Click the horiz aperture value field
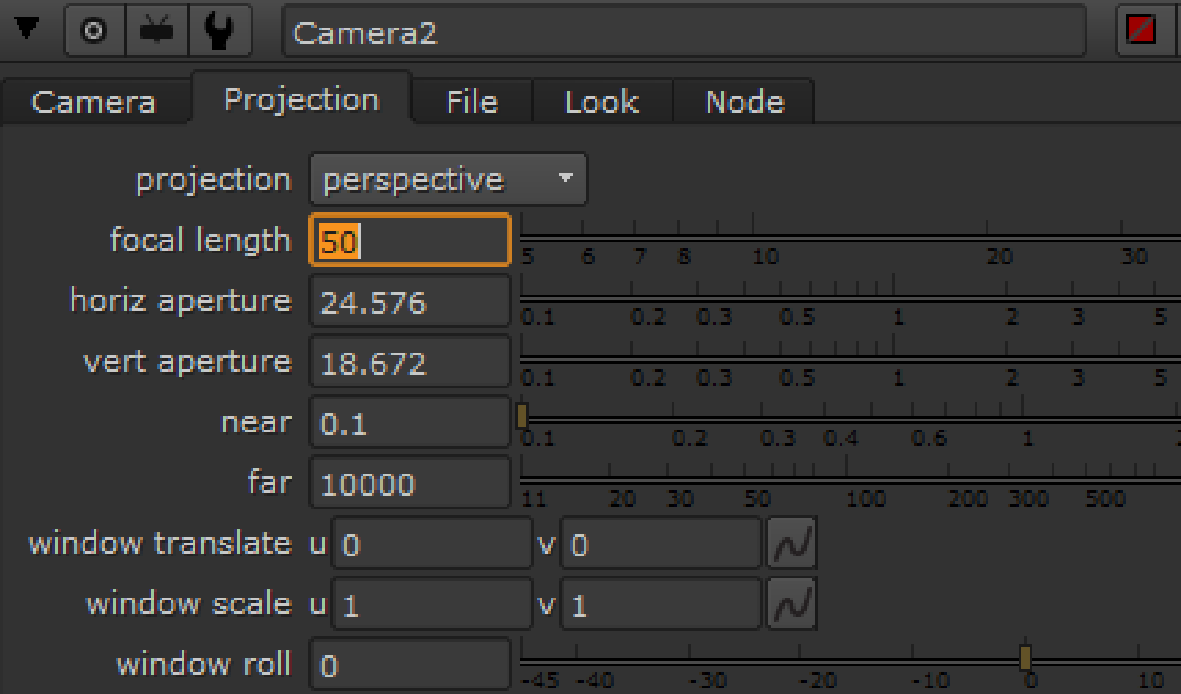This screenshot has width=1181, height=694. (x=410, y=302)
